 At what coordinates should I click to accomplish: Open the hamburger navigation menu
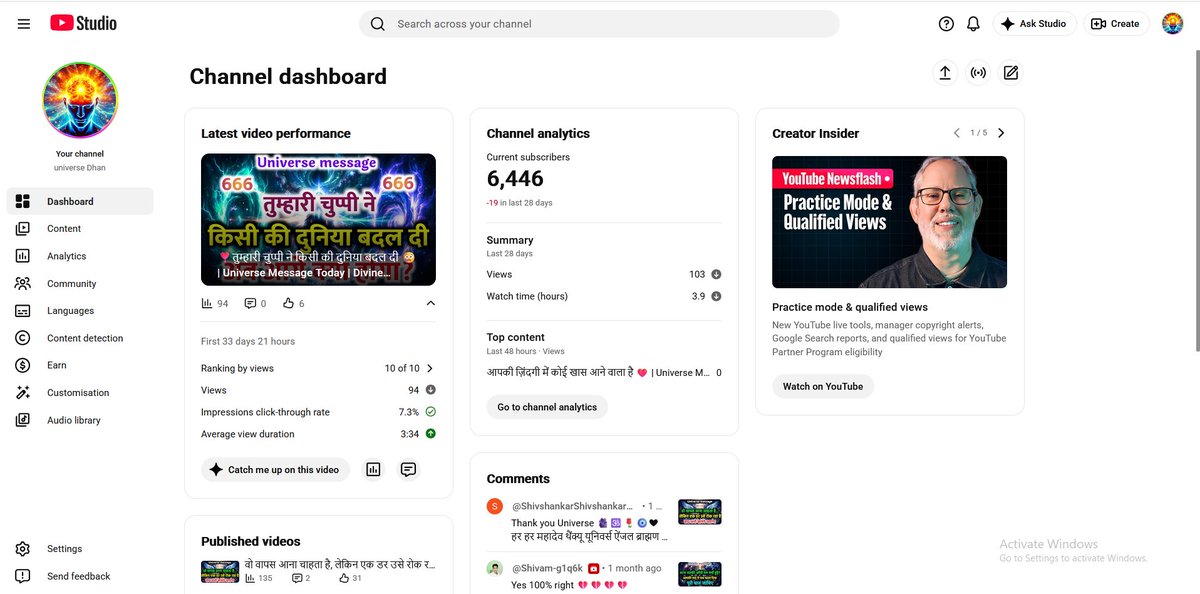[x=24, y=24]
